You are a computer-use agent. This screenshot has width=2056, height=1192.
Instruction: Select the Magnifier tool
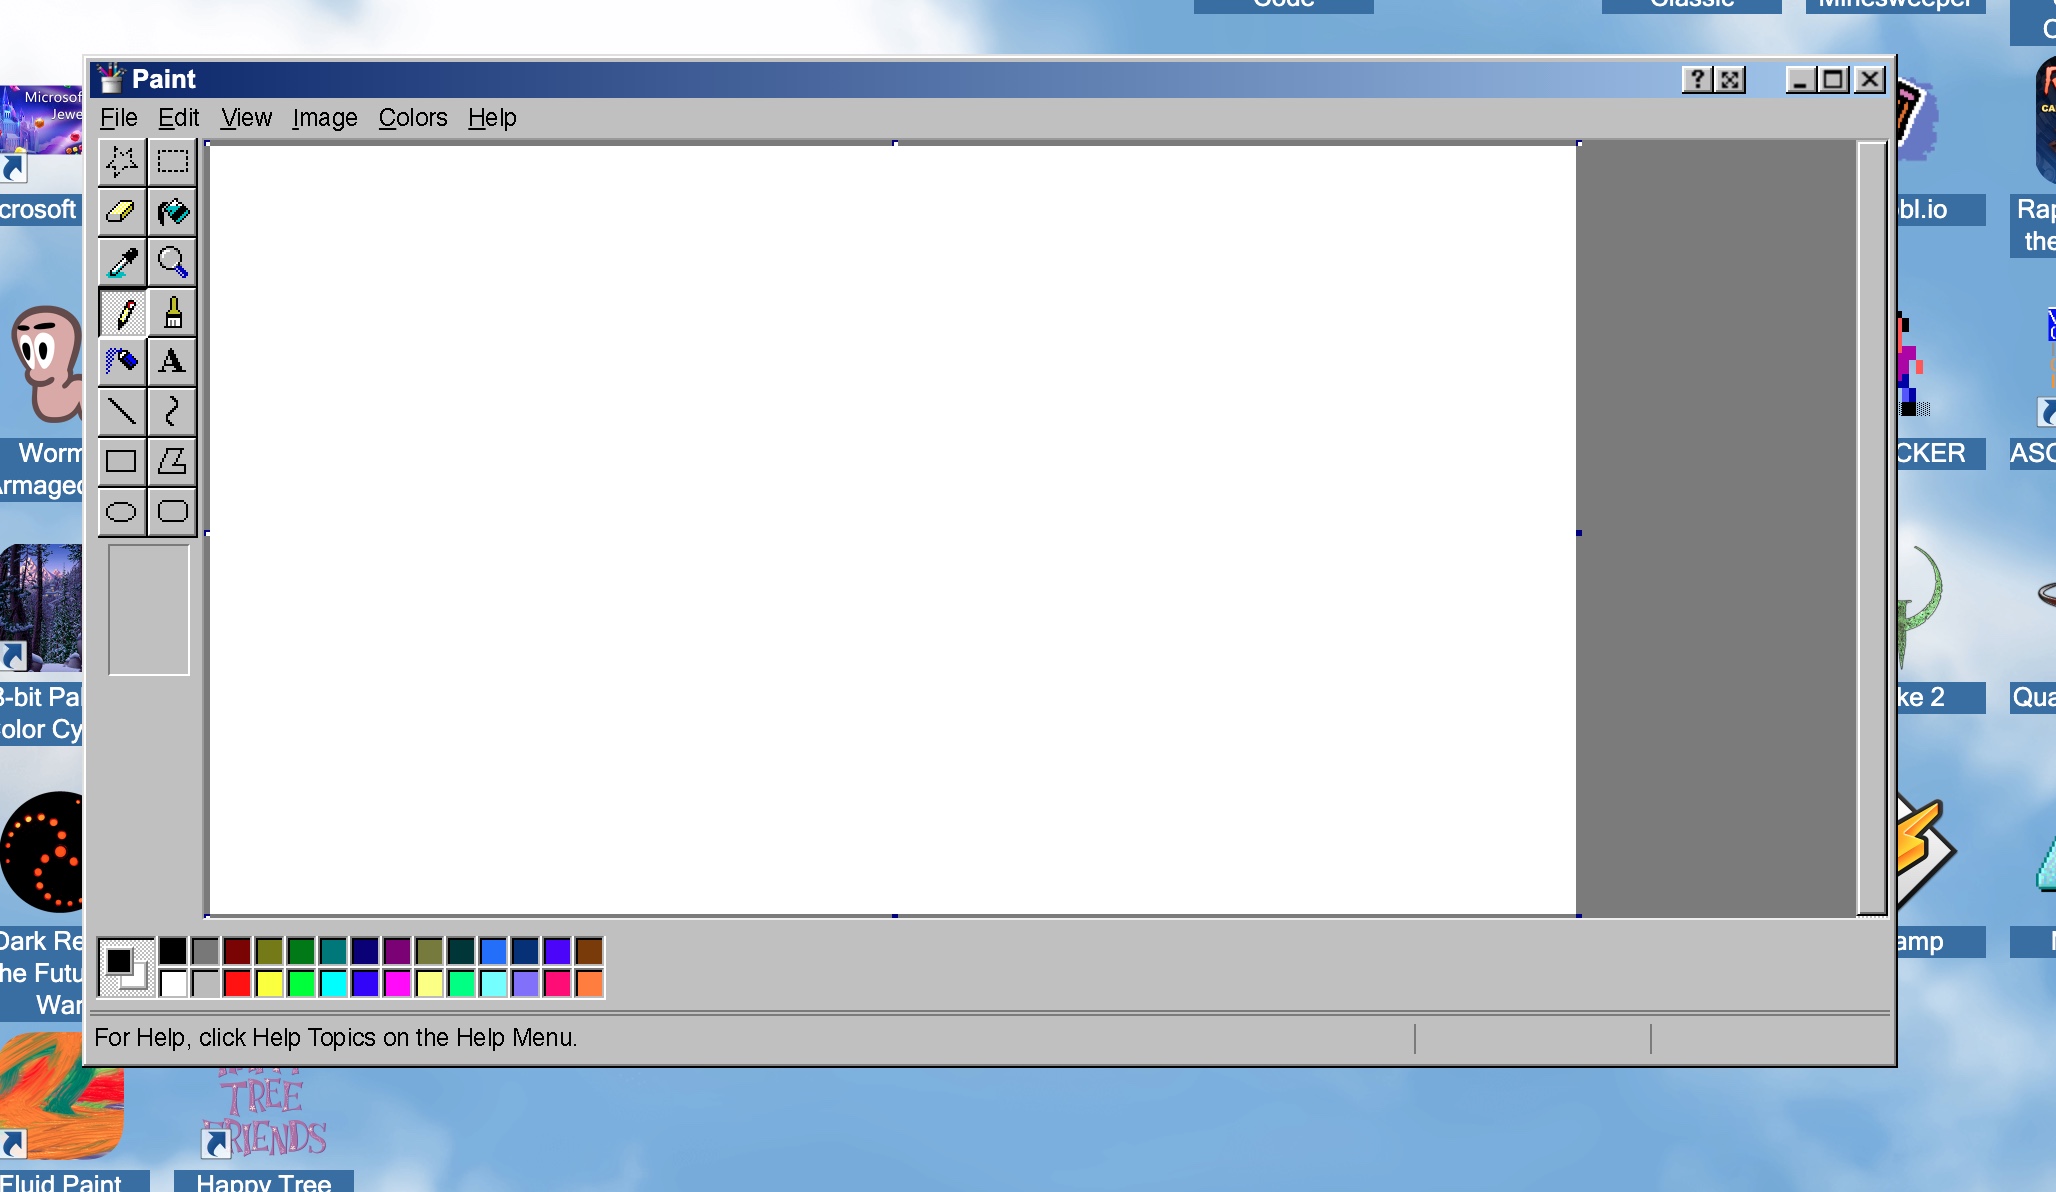point(172,262)
